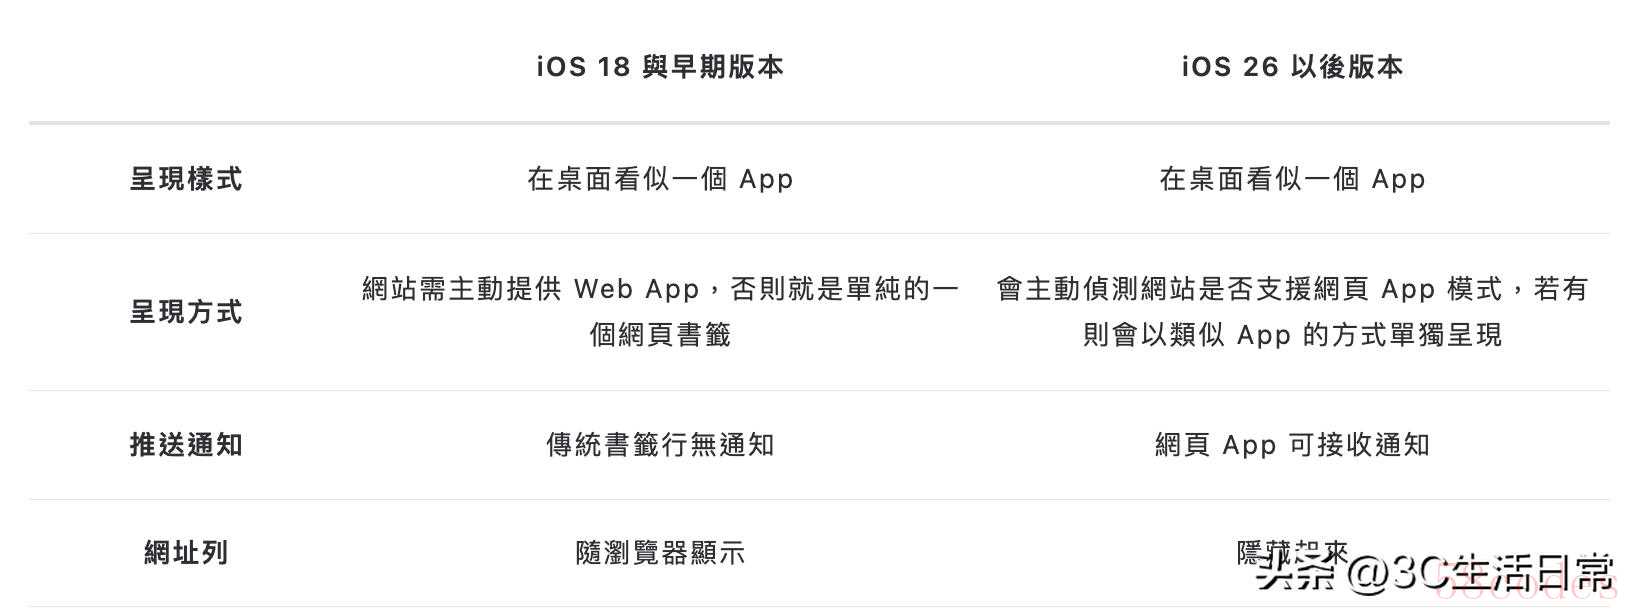Viewport: 1634px width, 612px height.
Task: Click iOS 26 cell '在桌面看似一個 App'
Action: (x=1292, y=180)
